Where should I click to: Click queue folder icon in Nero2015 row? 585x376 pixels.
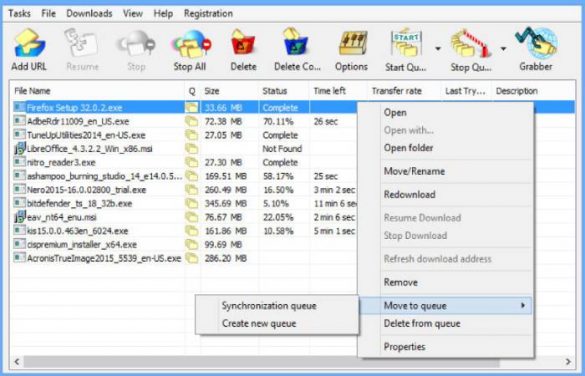coord(192,189)
